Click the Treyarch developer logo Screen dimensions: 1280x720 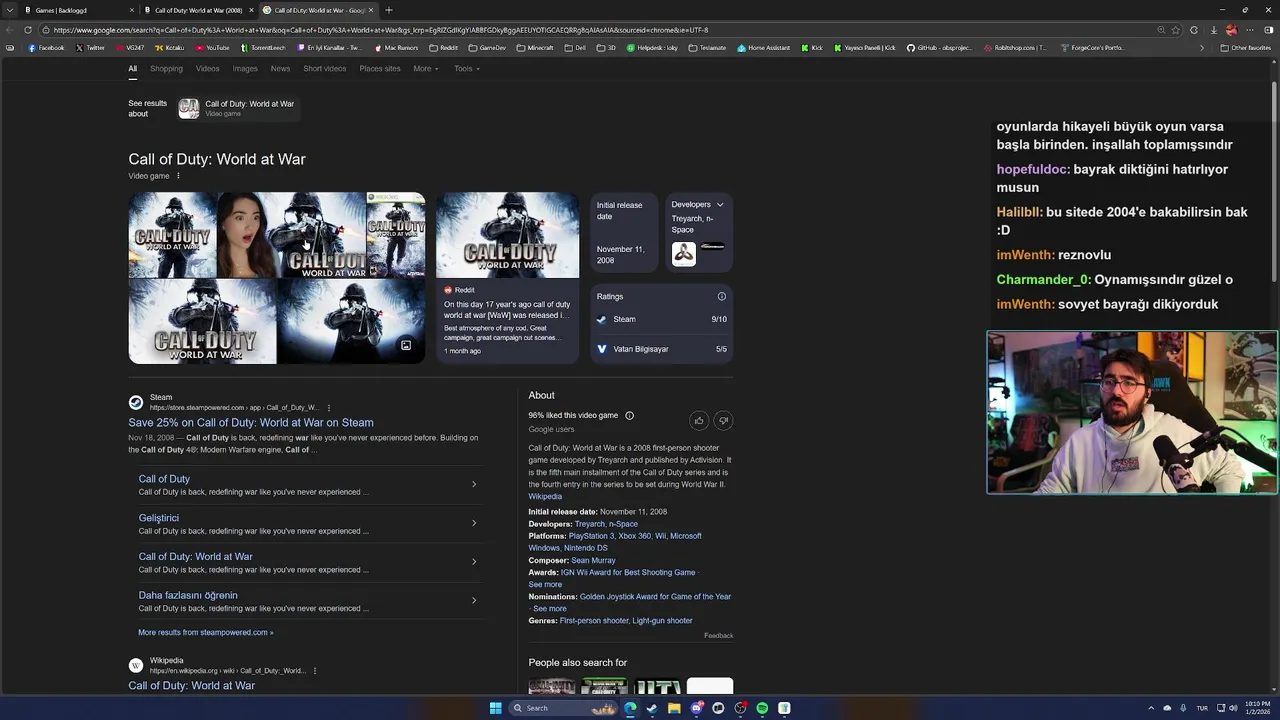(684, 254)
